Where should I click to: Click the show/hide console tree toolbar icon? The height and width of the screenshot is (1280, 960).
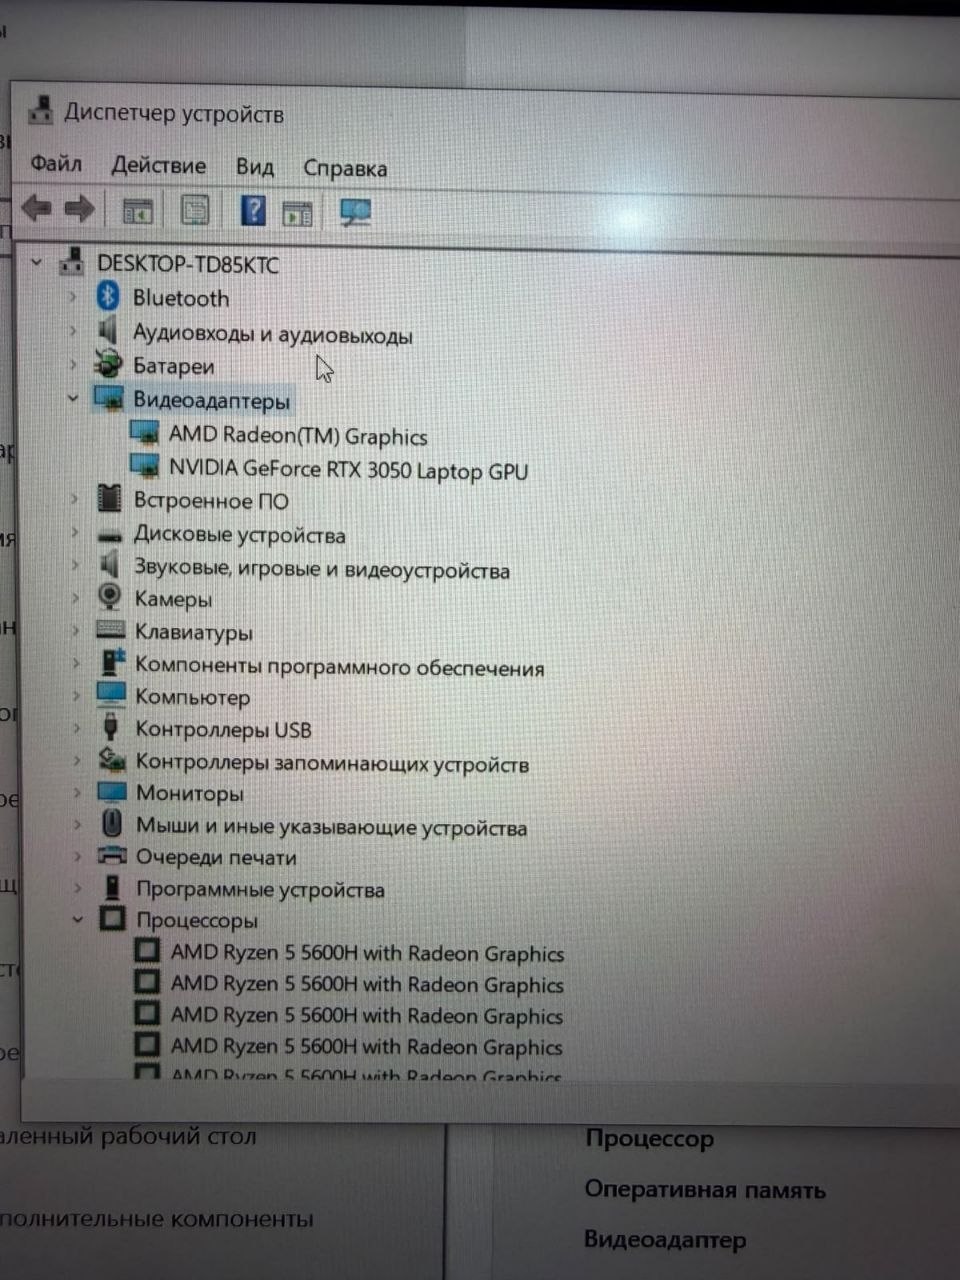[137, 211]
